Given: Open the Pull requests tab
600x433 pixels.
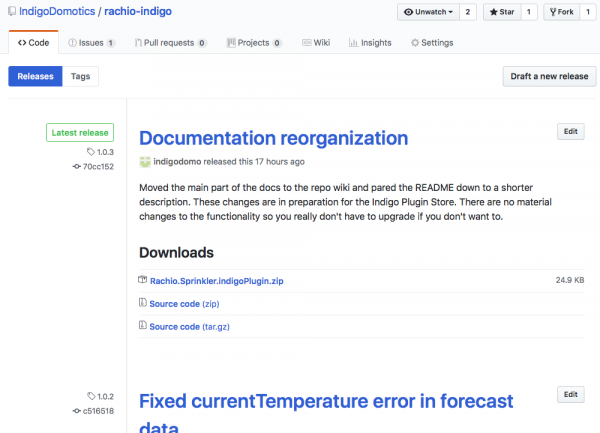Looking at the screenshot, I should (x=171, y=42).
